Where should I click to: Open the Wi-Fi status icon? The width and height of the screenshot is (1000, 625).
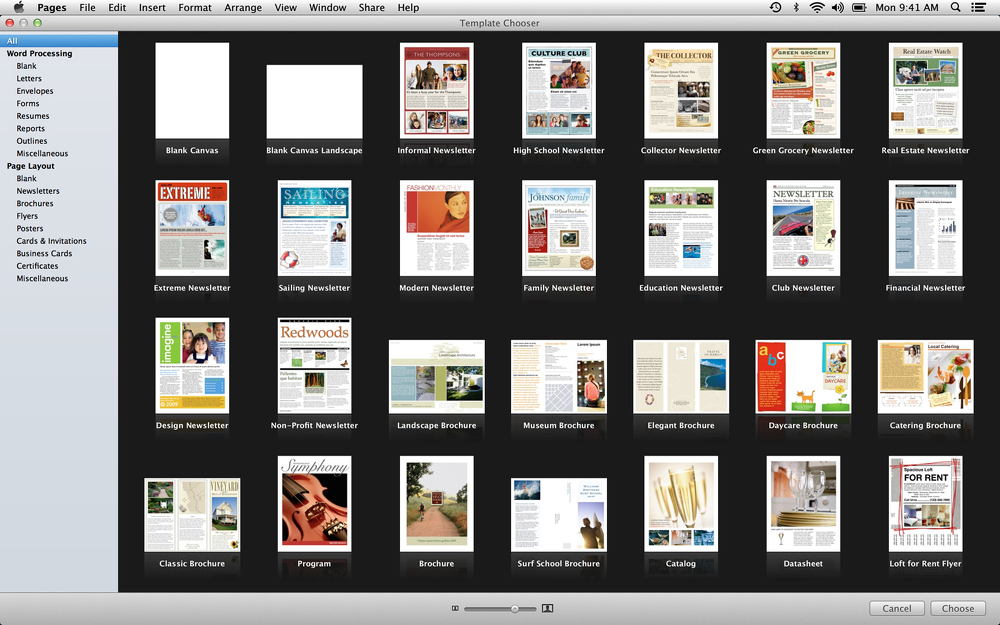[x=817, y=8]
